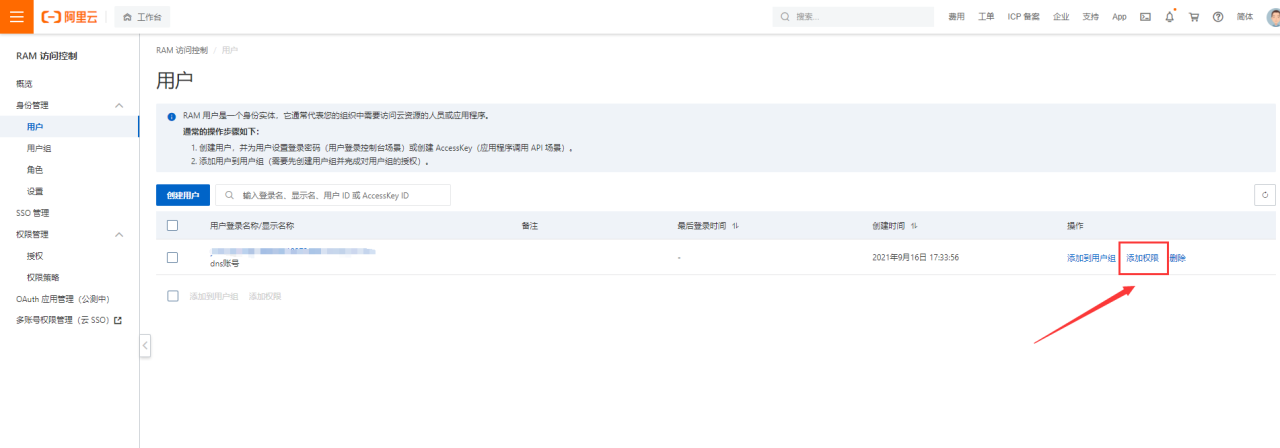Click the 操作 column header
The height and width of the screenshot is (448, 1280).
click(1076, 226)
